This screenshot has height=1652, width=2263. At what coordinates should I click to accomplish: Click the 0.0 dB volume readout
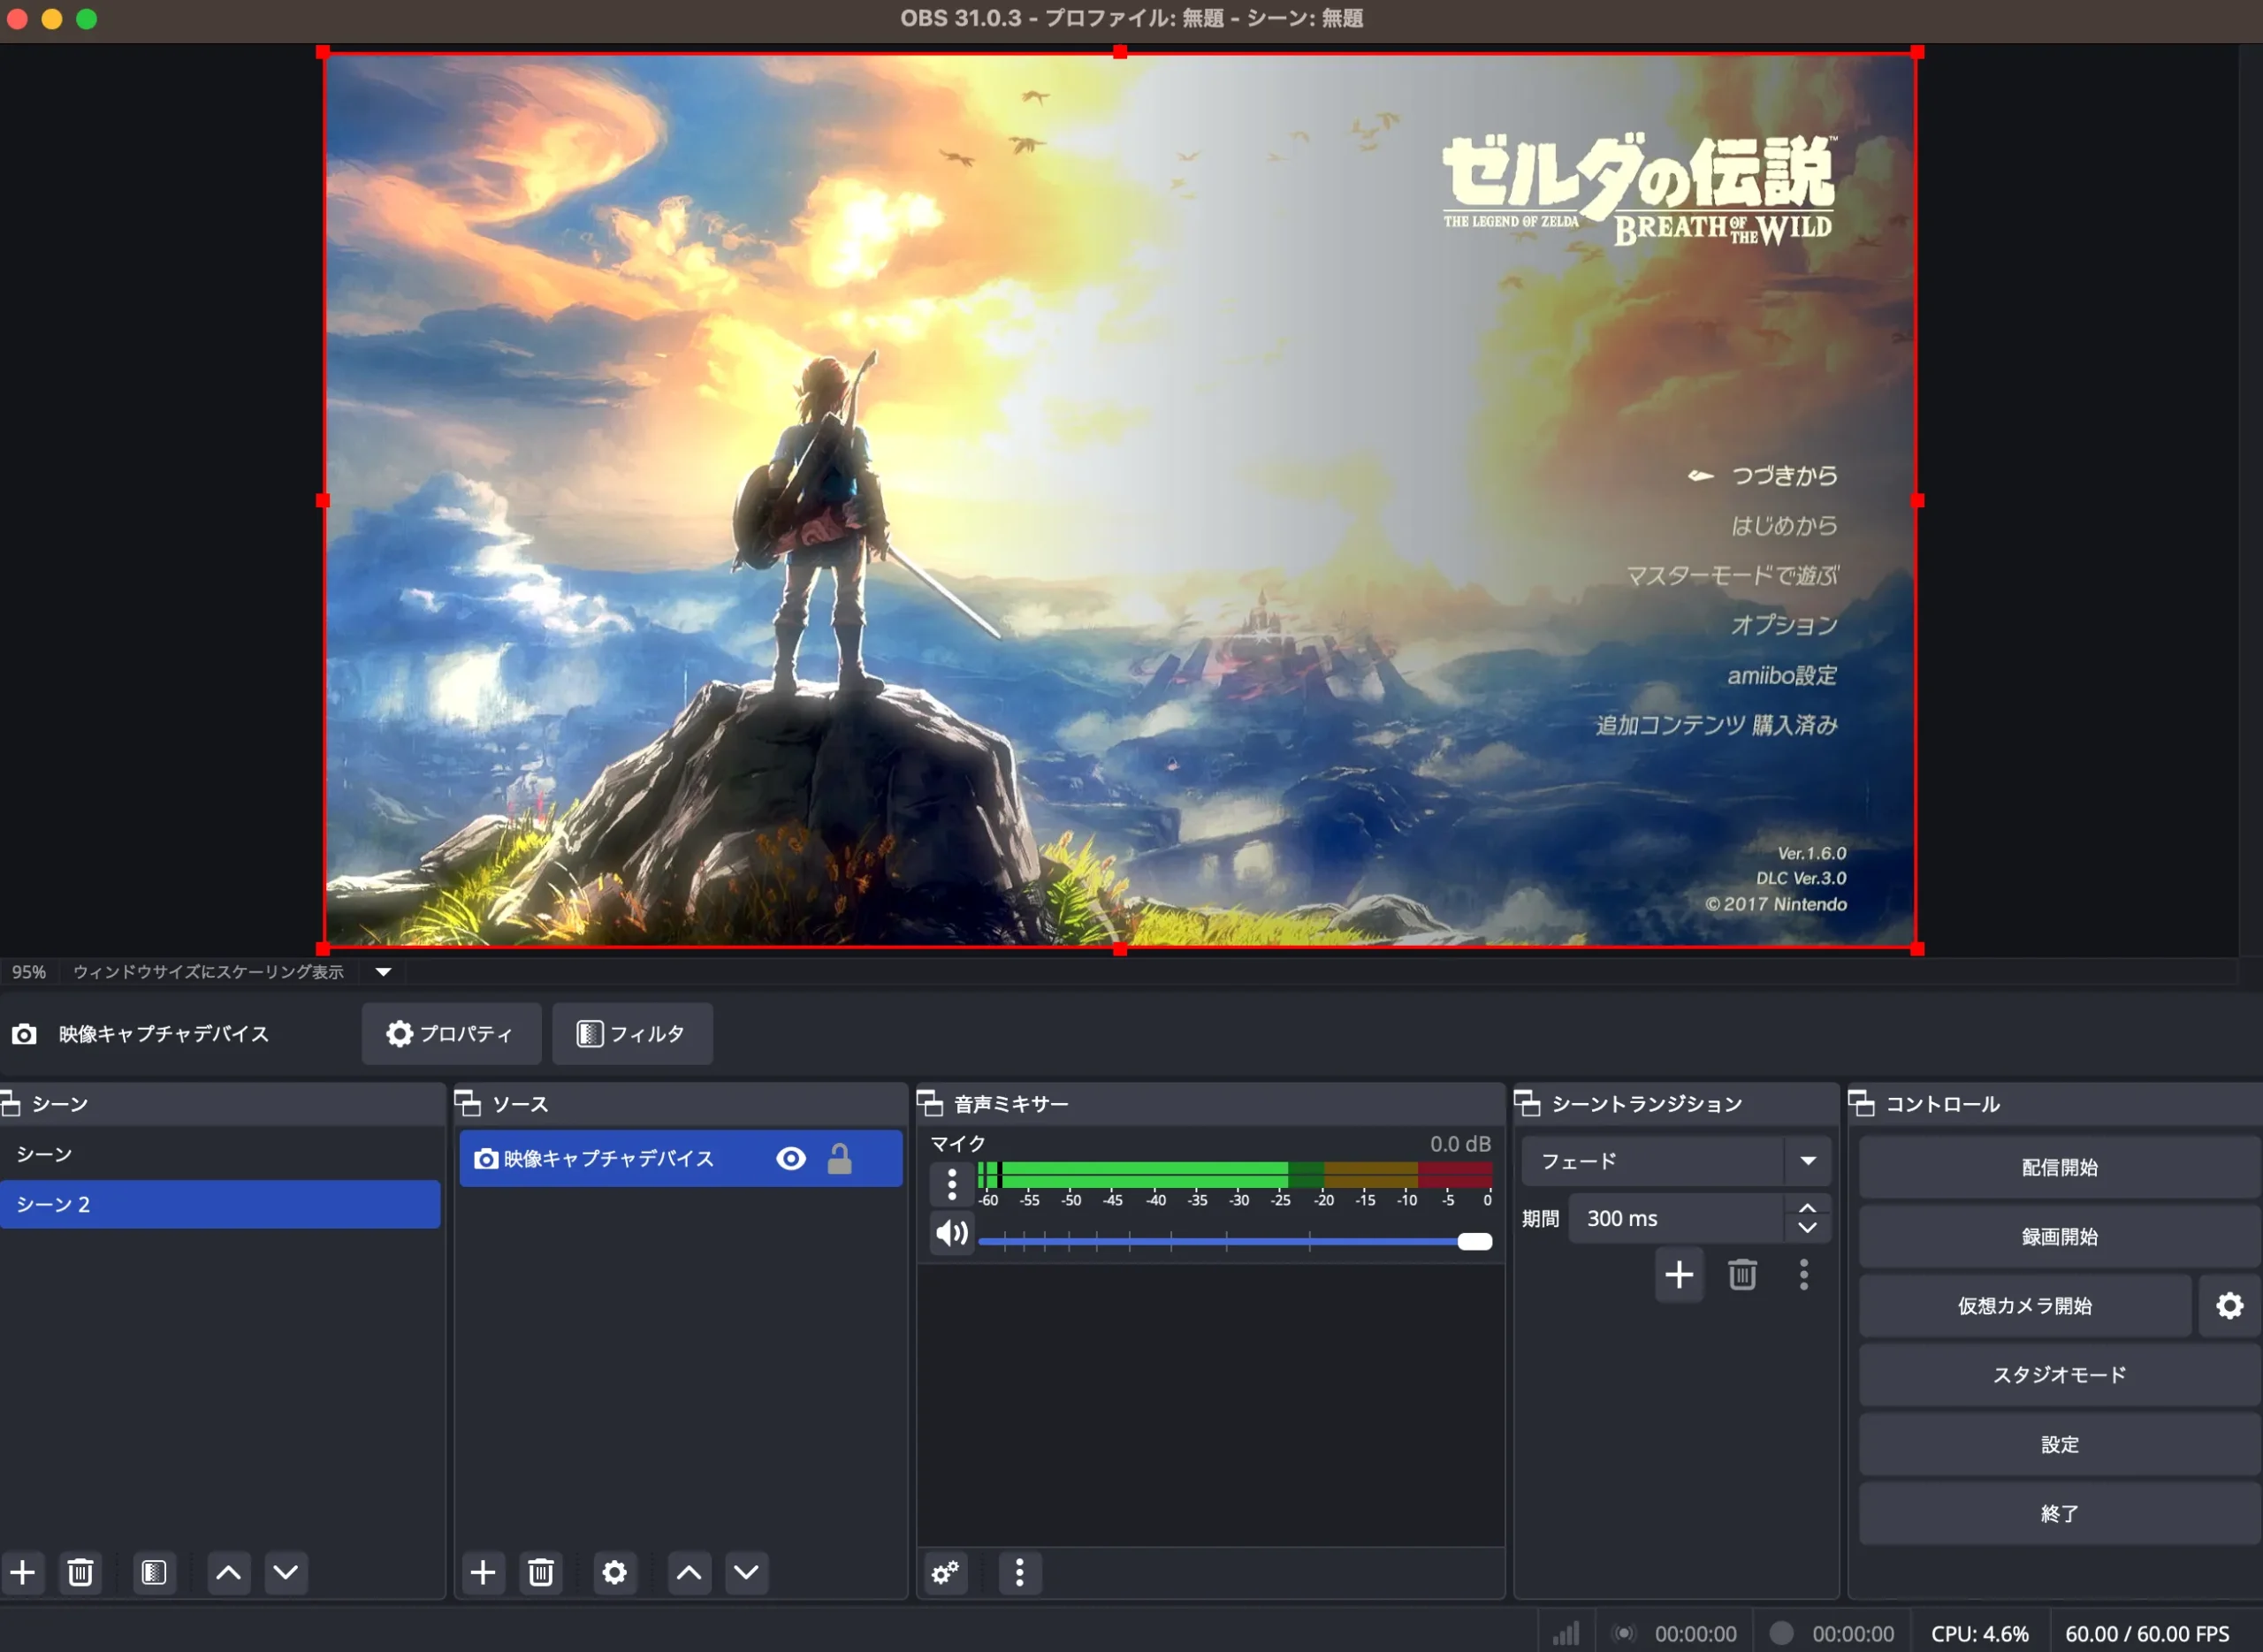[1460, 1143]
